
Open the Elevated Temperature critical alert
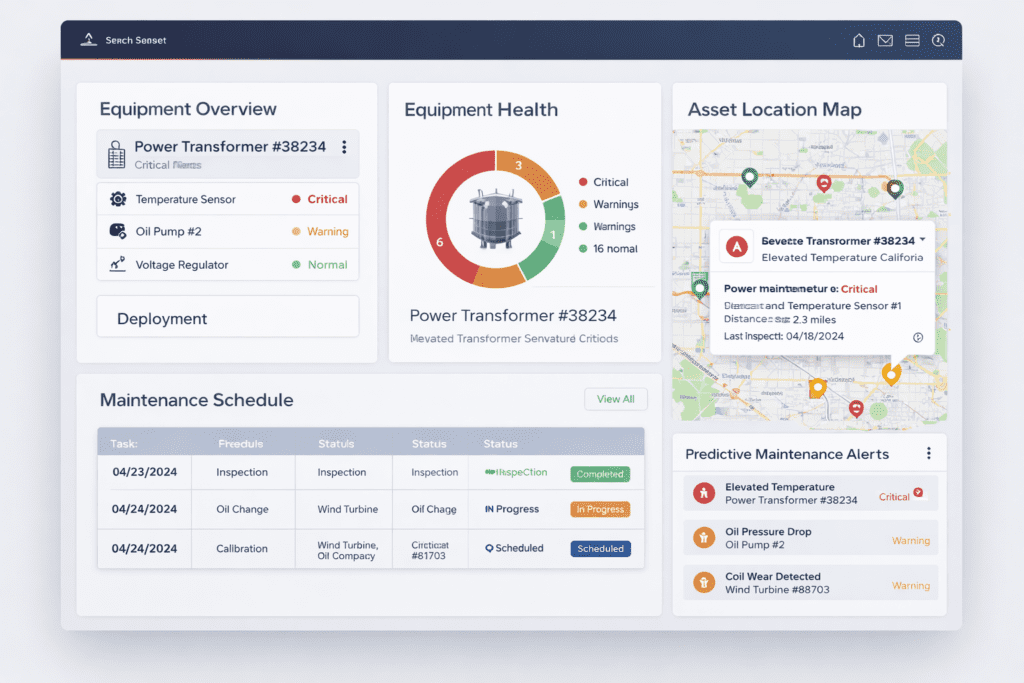pyautogui.click(x=808, y=492)
